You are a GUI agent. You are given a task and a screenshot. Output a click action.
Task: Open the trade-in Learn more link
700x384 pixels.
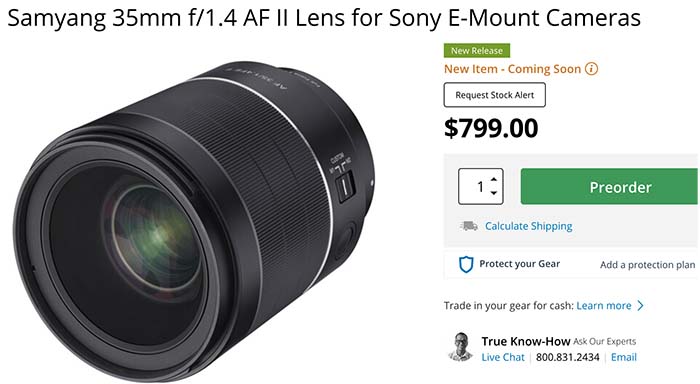coord(604,305)
